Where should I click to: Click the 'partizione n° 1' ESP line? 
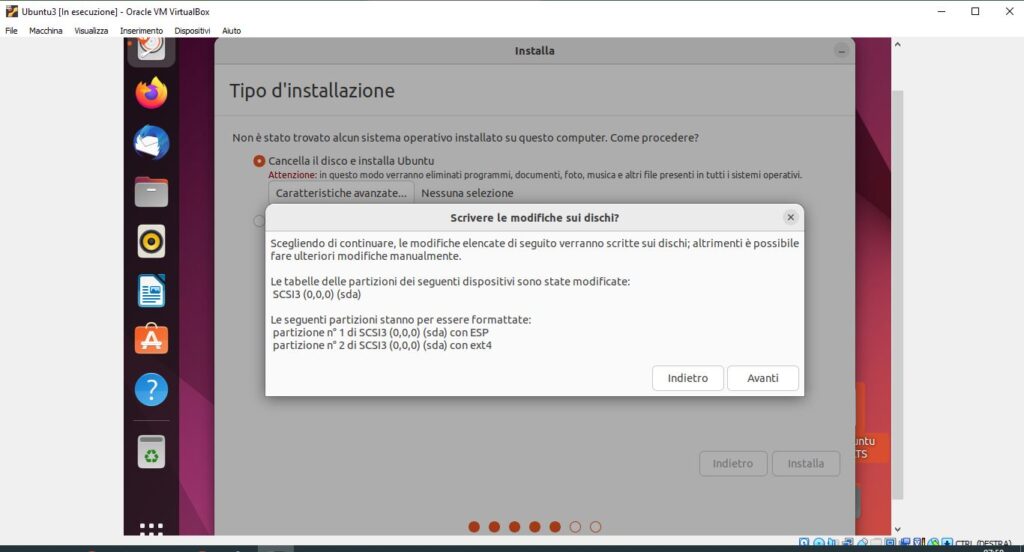[x=381, y=333]
